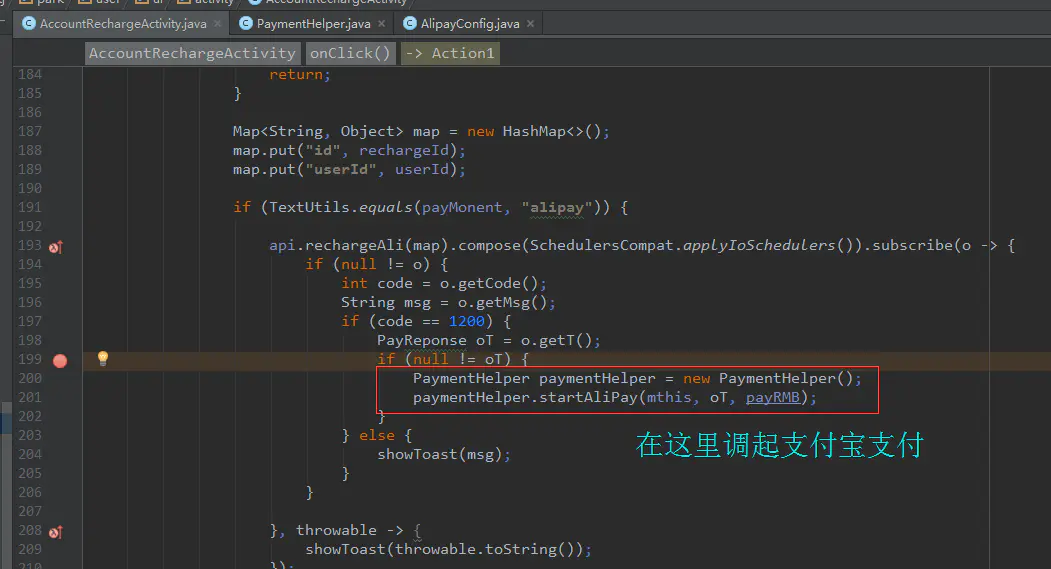This screenshot has height=569, width=1051.
Task: Click the class icon on AccountRechargeActivity.java tab
Action: click(x=29, y=23)
